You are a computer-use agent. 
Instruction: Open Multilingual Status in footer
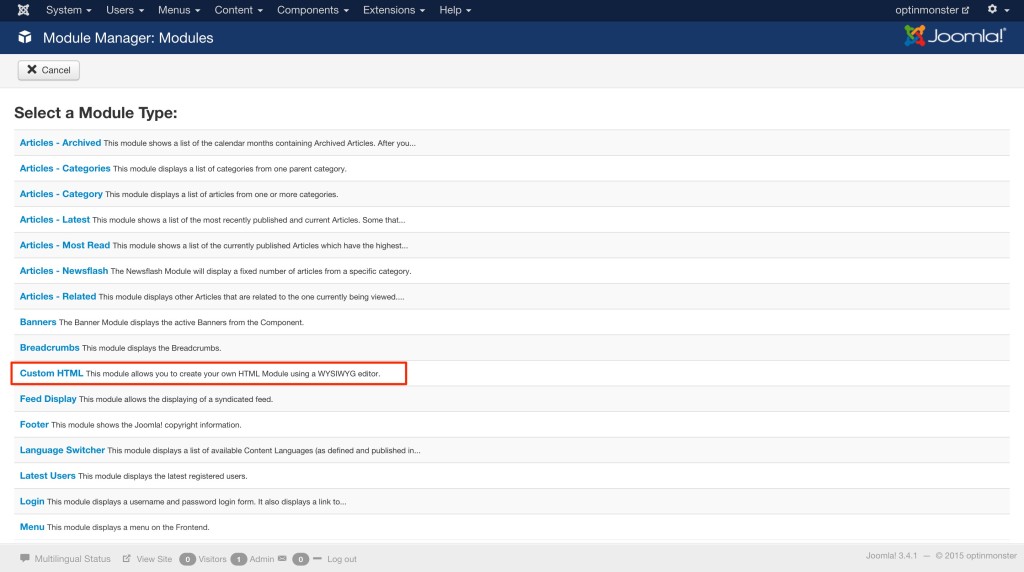pyautogui.click(x=72, y=559)
